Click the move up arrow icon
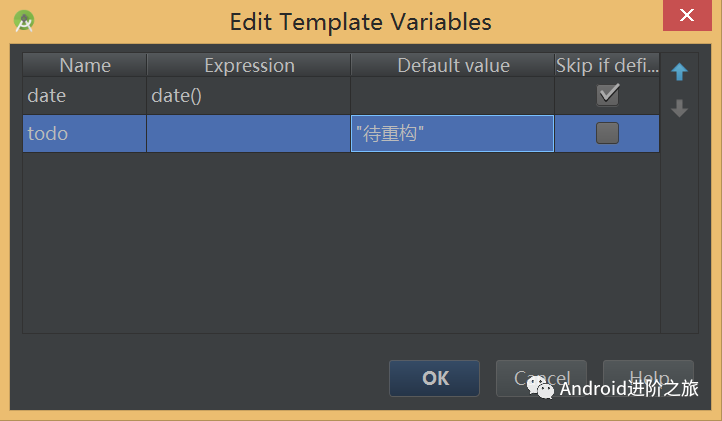Image resolution: width=722 pixels, height=421 pixels. pos(679,72)
